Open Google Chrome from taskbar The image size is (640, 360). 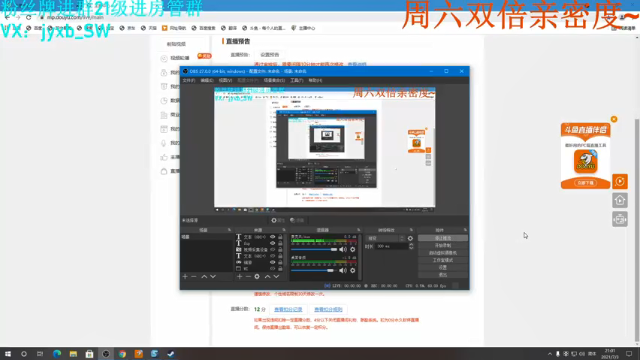(122, 354)
